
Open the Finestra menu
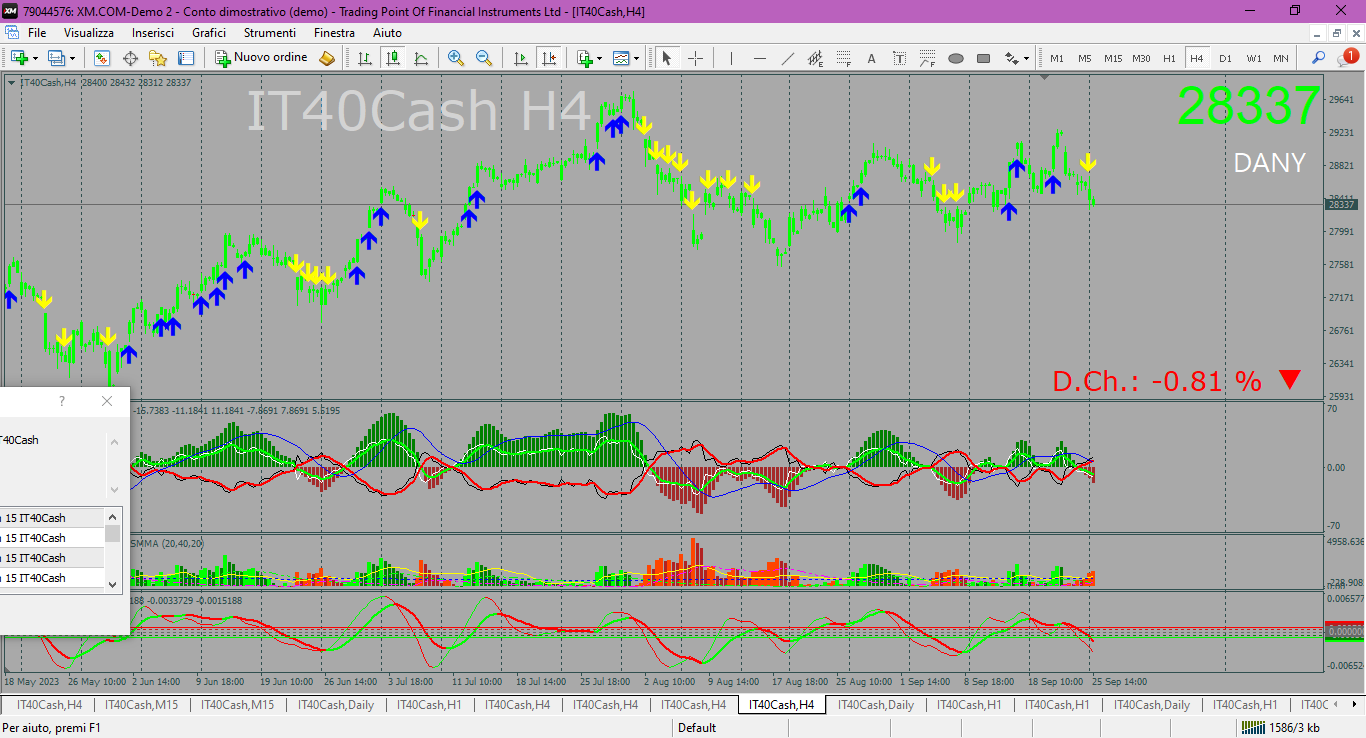pyautogui.click(x=334, y=33)
